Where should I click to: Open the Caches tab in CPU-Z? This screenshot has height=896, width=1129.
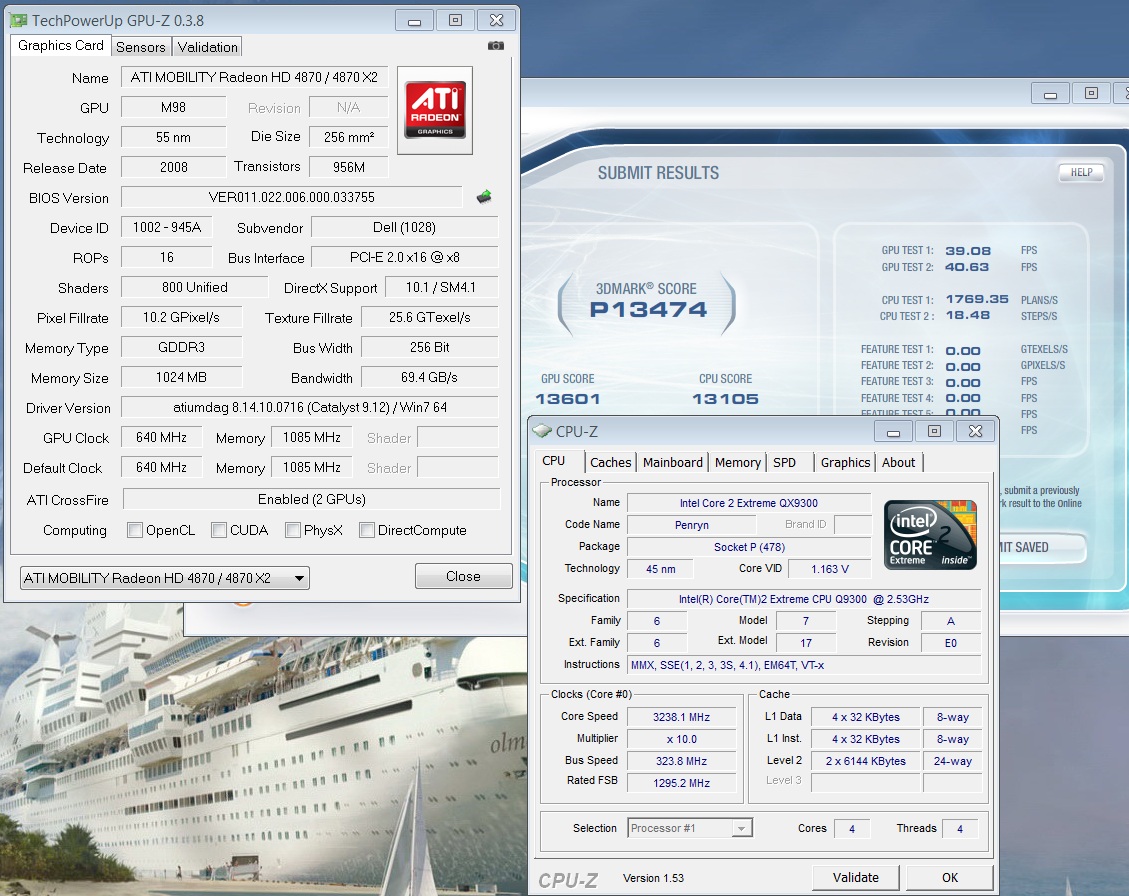click(610, 462)
